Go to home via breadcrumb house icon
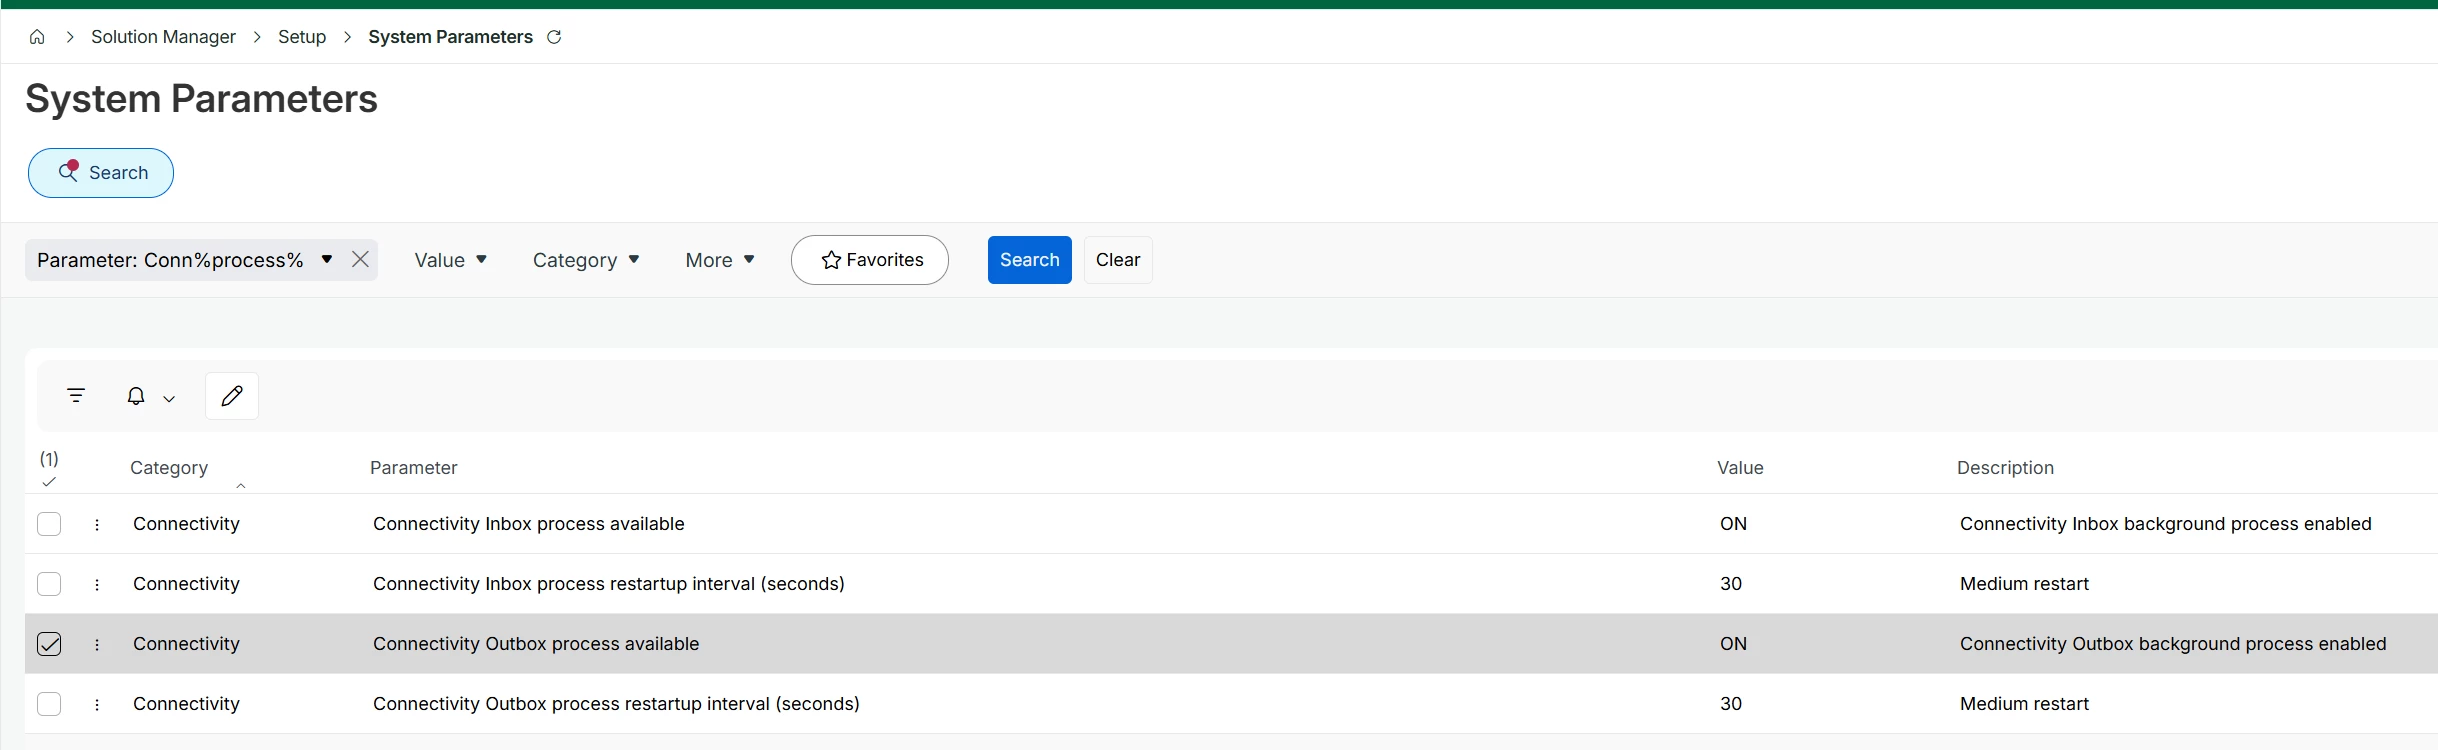2438x750 pixels. point(37,37)
